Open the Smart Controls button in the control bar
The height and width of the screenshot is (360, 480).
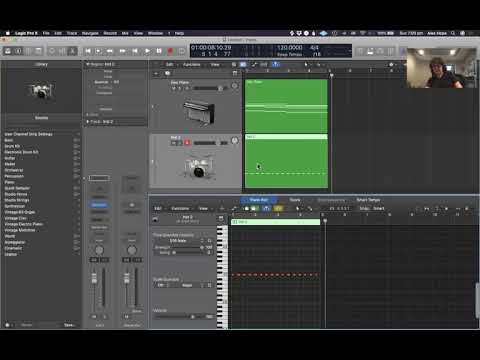[52, 51]
